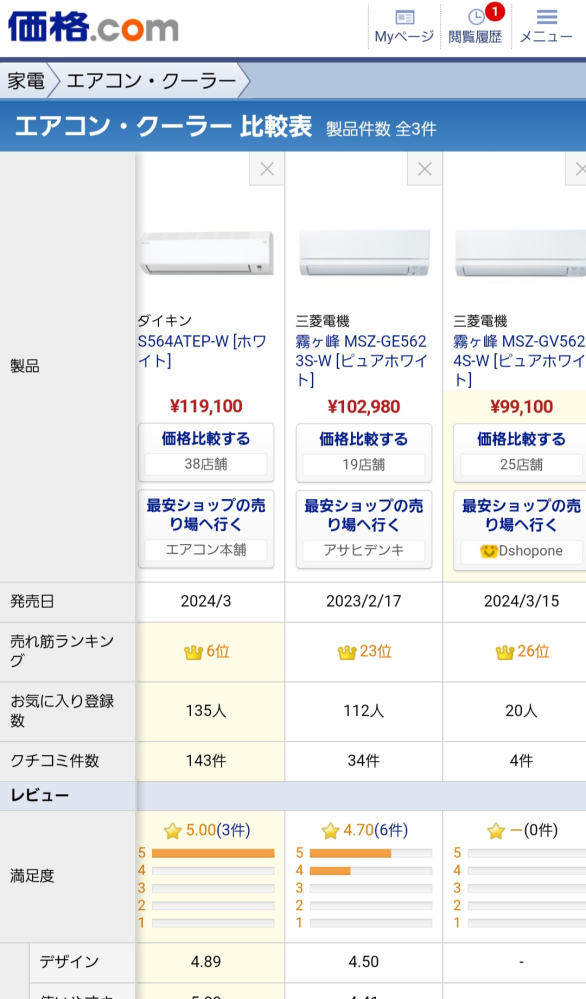Go to cheapest shop アサヒデンキ
Screen dimensions: 586x999
[x=364, y=529]
